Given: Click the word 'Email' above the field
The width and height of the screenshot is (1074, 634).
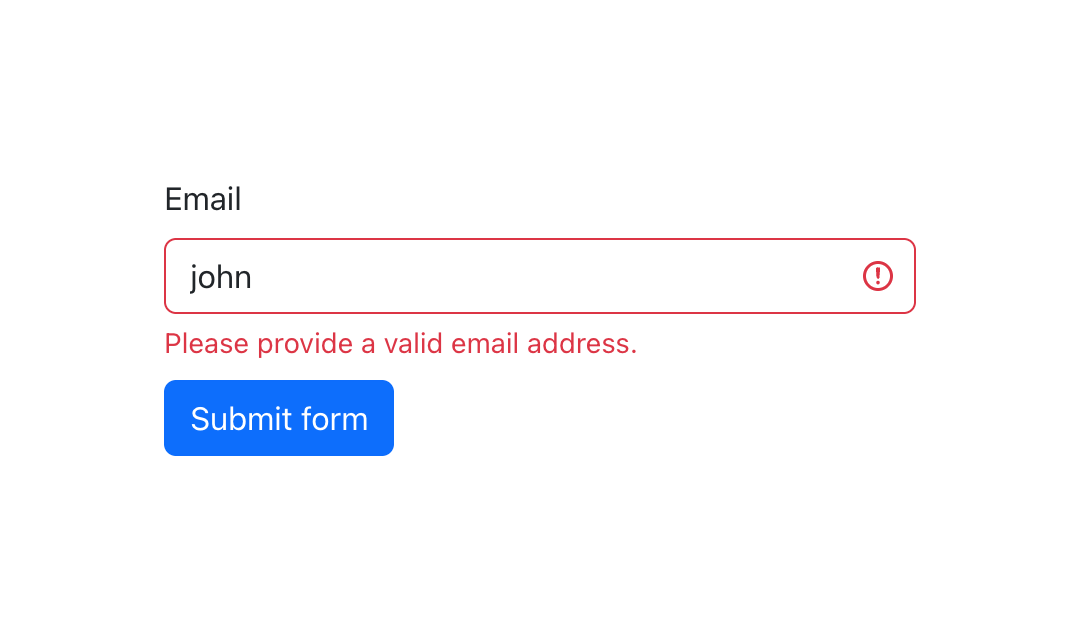Looking at the screenshot, I should (202, 199).
